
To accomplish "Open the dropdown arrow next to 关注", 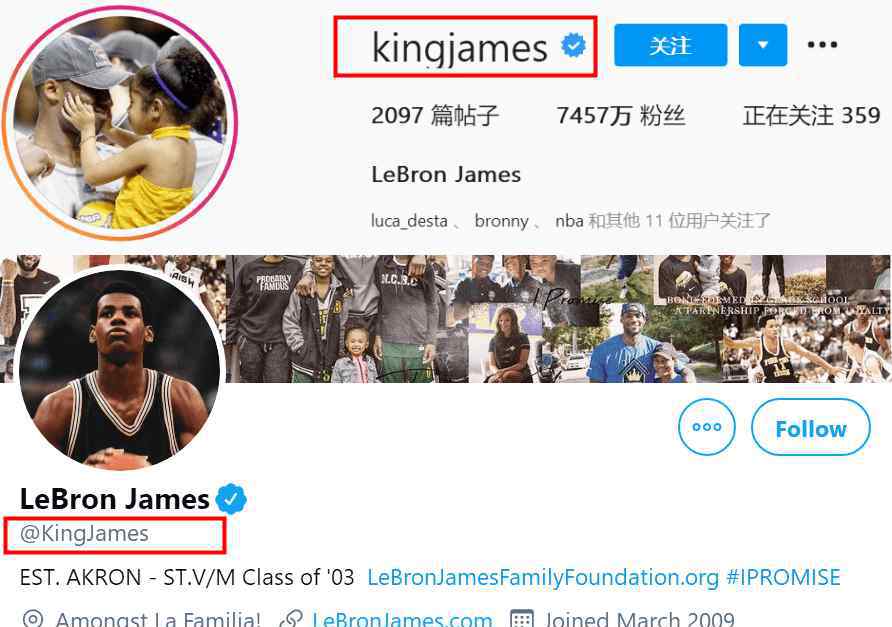I will [763, 45].
